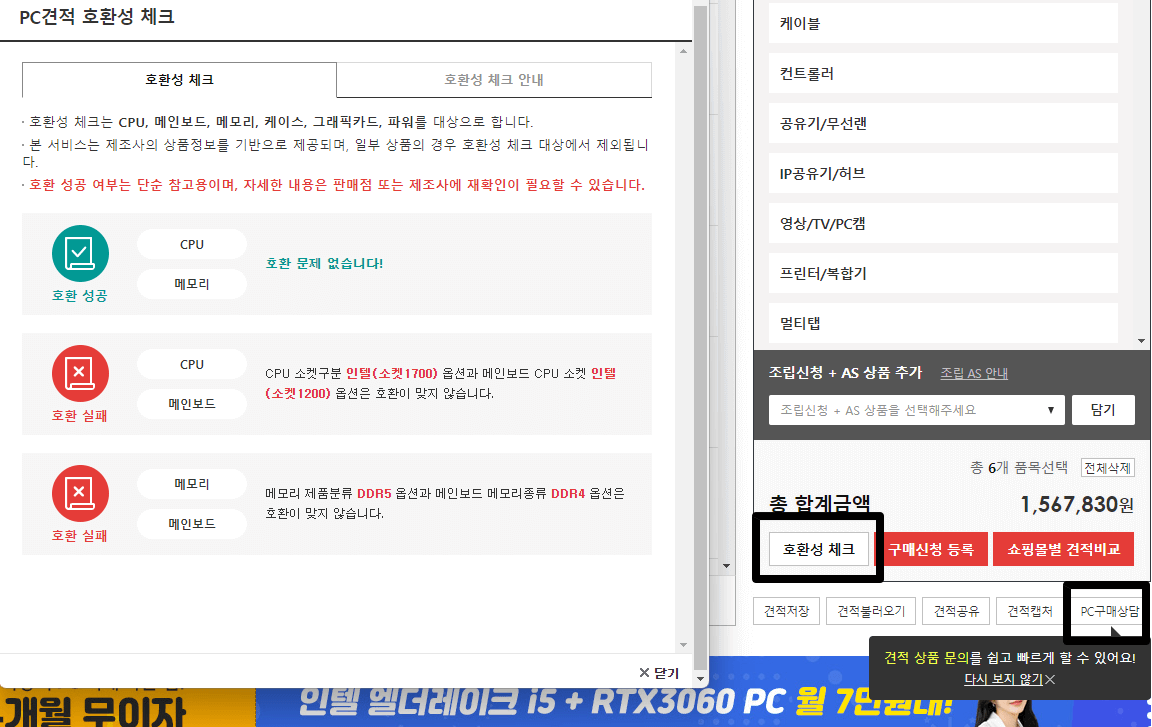Click the 호환성 체크 button
Image resolution: width=1152 pixels, height=727 pixels.
(818, 549)
